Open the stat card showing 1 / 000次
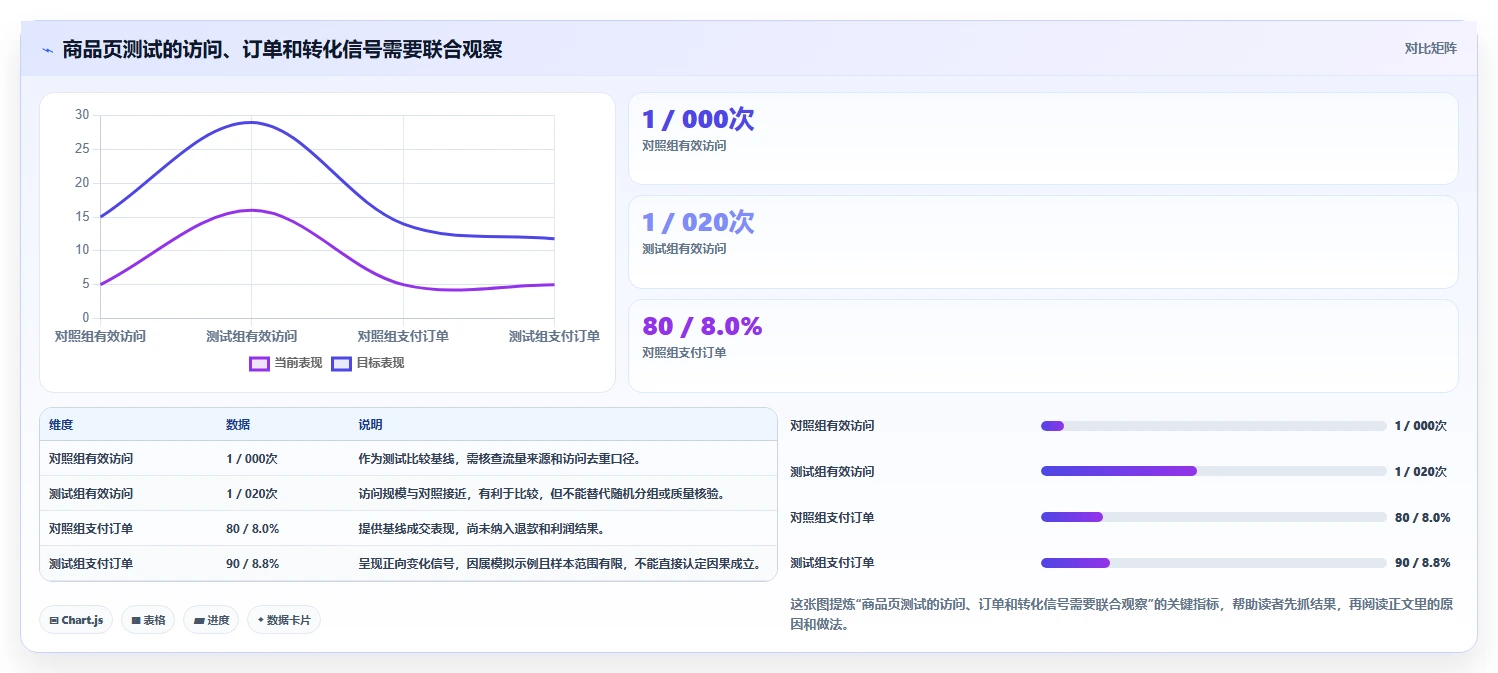 pyautogui.click(x=1043, y=139)
